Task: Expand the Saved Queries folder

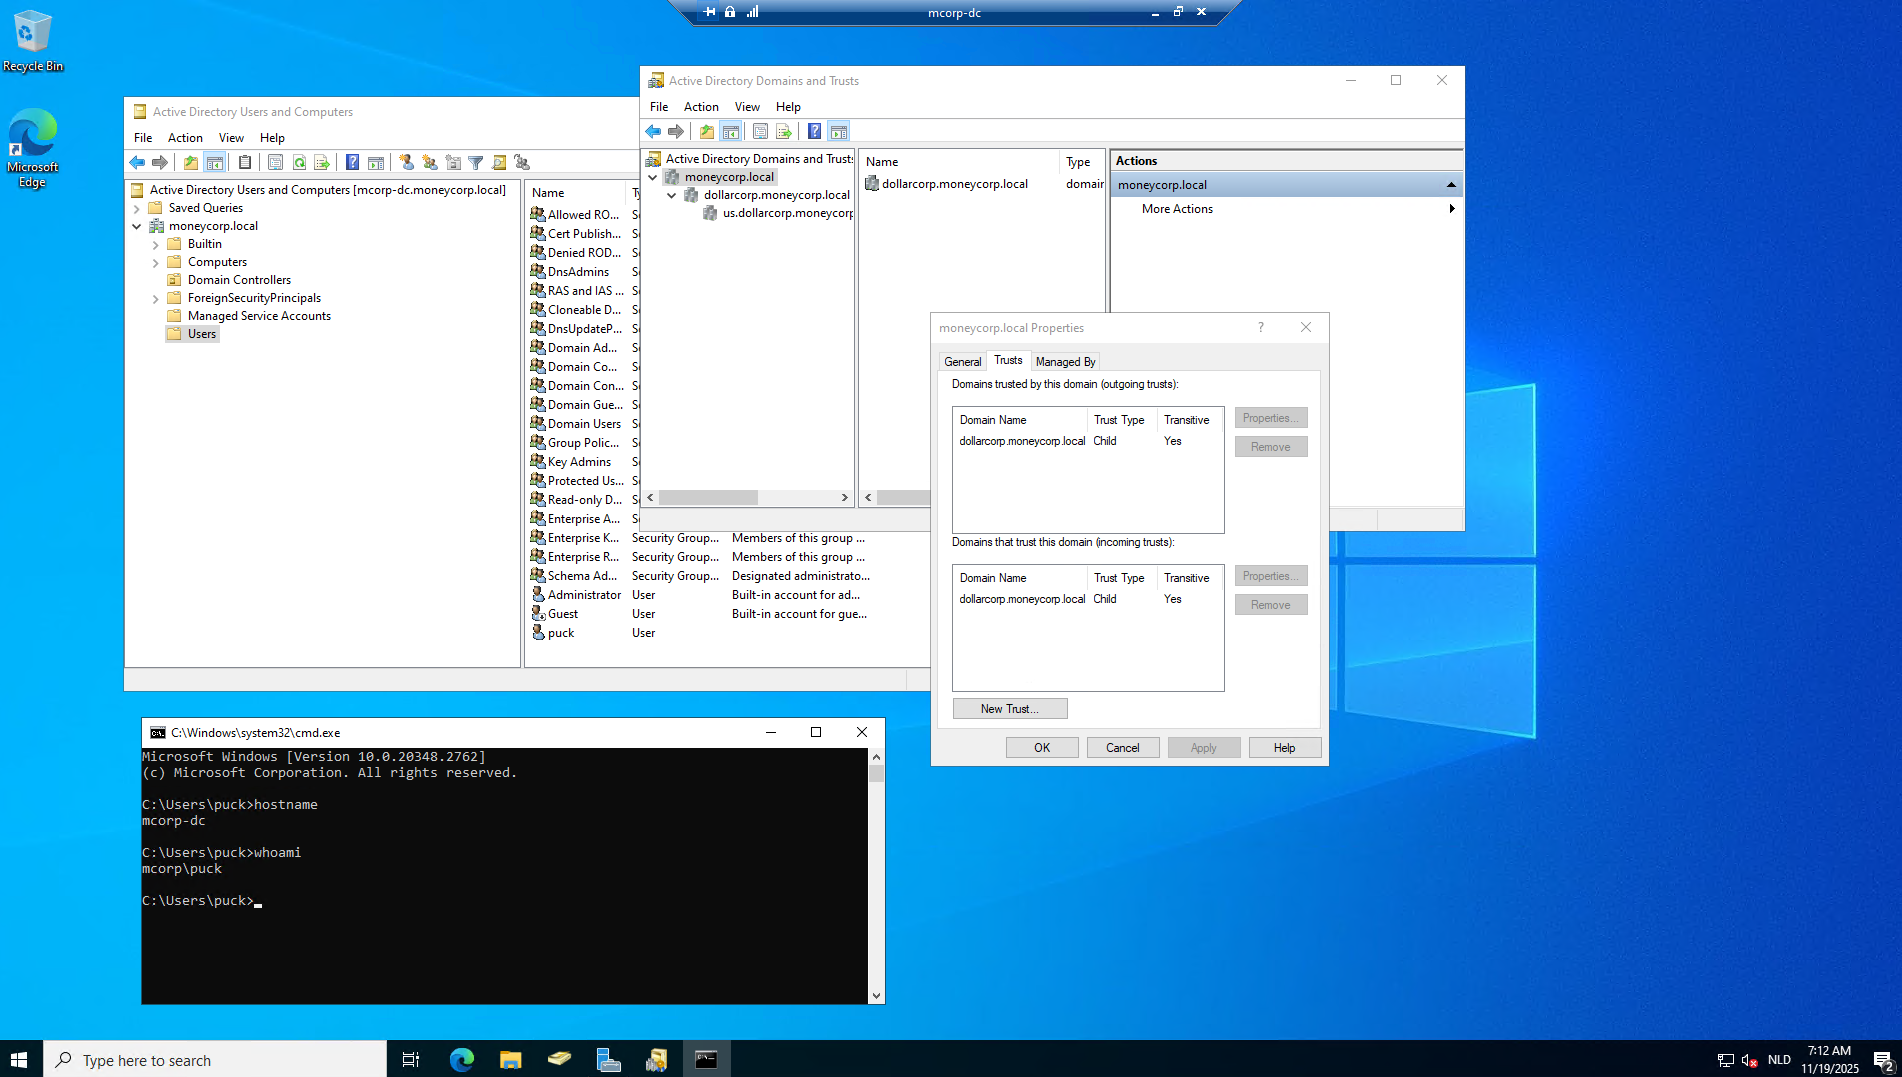Action: [x=137, y=209]
